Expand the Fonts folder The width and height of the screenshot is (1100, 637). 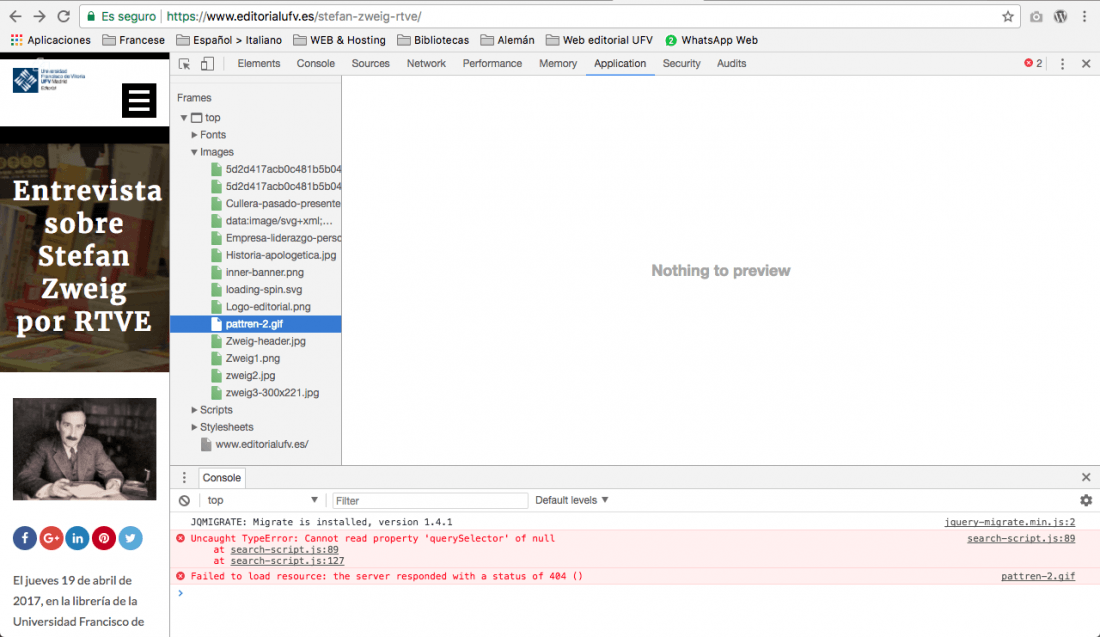point(194,135)
